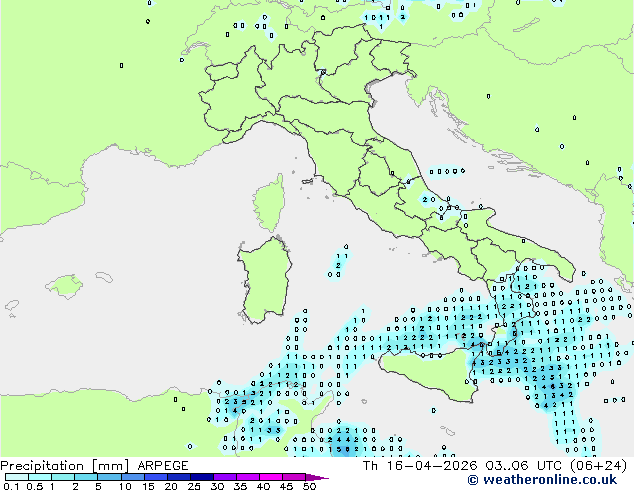
Task: Click the 25–30 mm dark blue swatch
Action: click(201, 477)
